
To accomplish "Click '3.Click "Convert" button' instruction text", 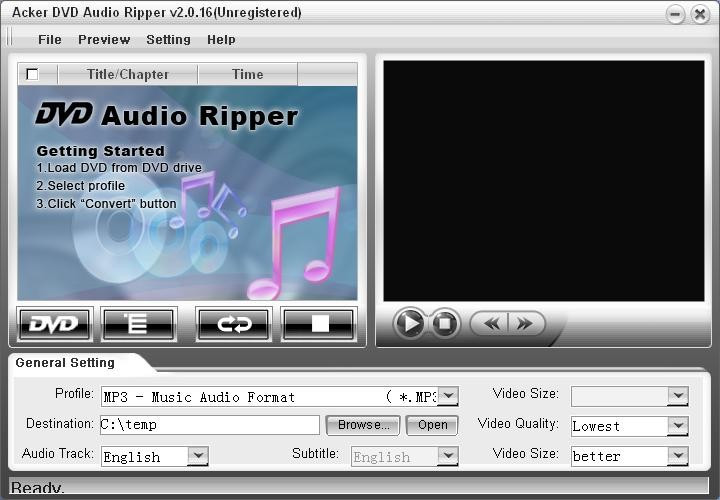I will 106,203.
